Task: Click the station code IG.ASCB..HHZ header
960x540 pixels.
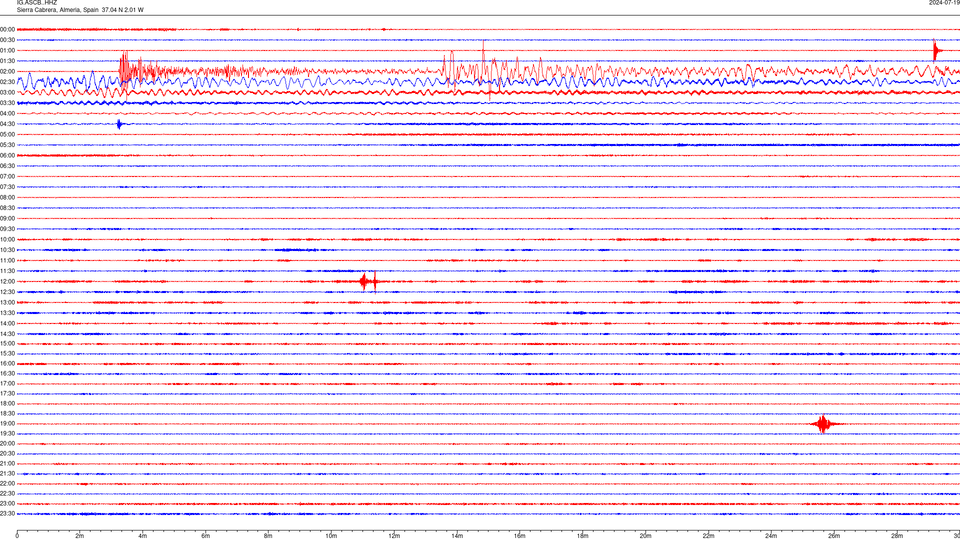Action: click(37, 2)
